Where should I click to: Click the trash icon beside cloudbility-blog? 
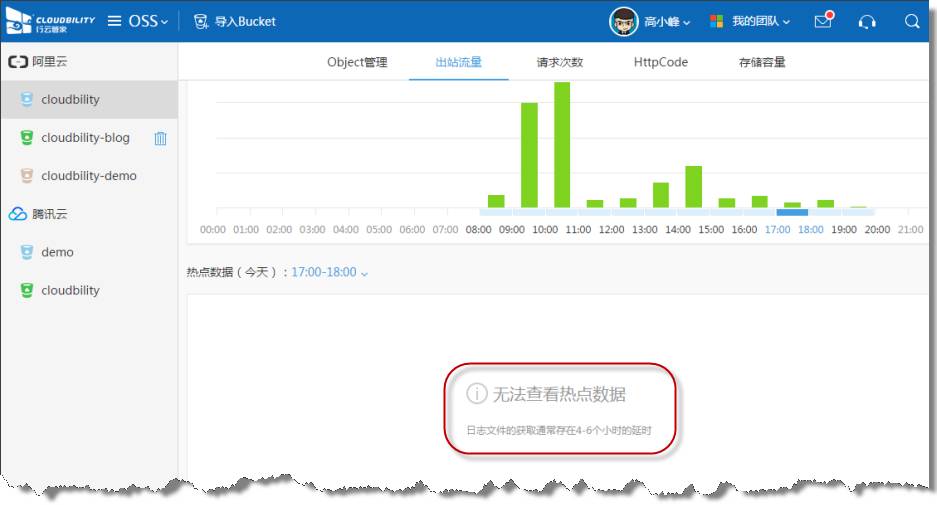click(x=160, y=138)
